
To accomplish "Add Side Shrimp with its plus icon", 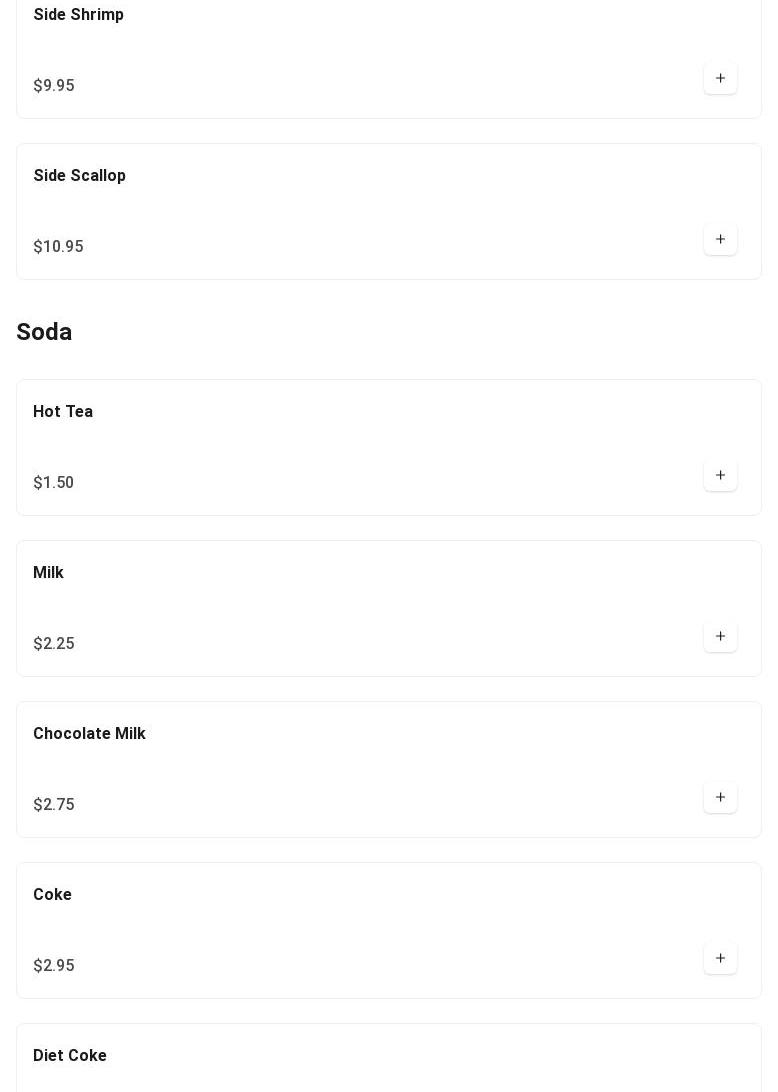I will [720, 79].
